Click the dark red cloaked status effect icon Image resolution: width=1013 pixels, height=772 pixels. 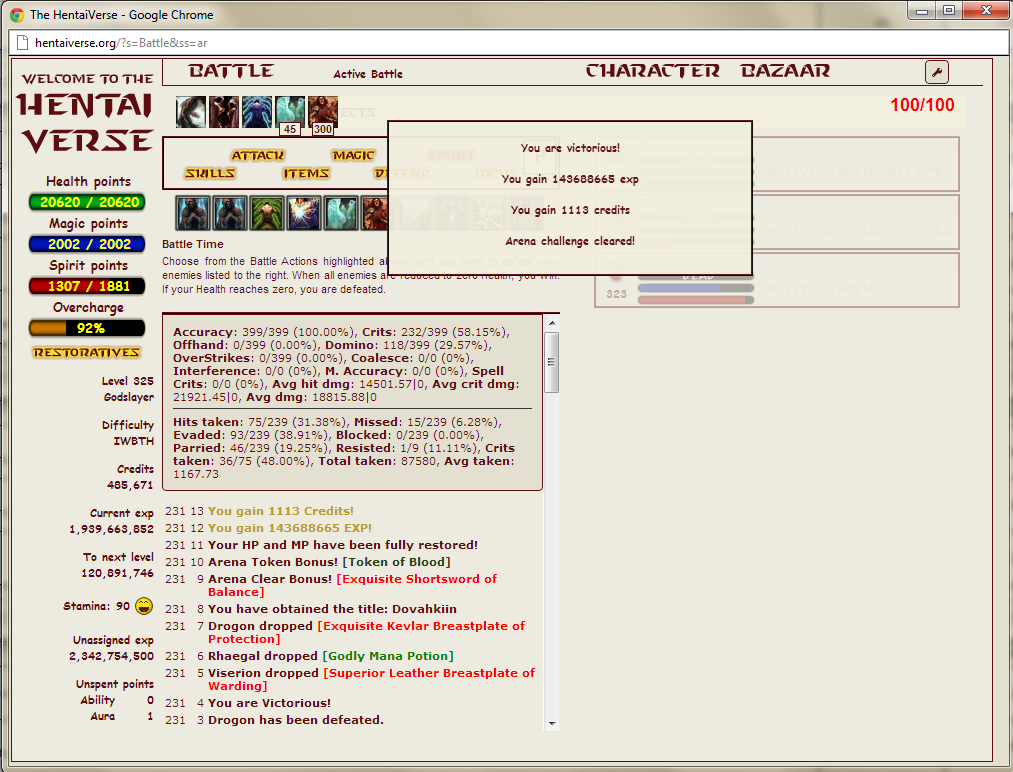[224, 112]
